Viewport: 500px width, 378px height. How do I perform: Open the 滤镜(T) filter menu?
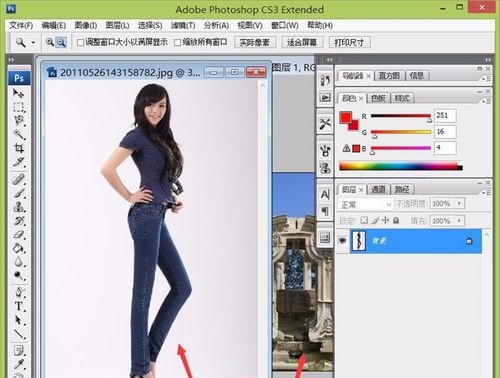point(183,25)
